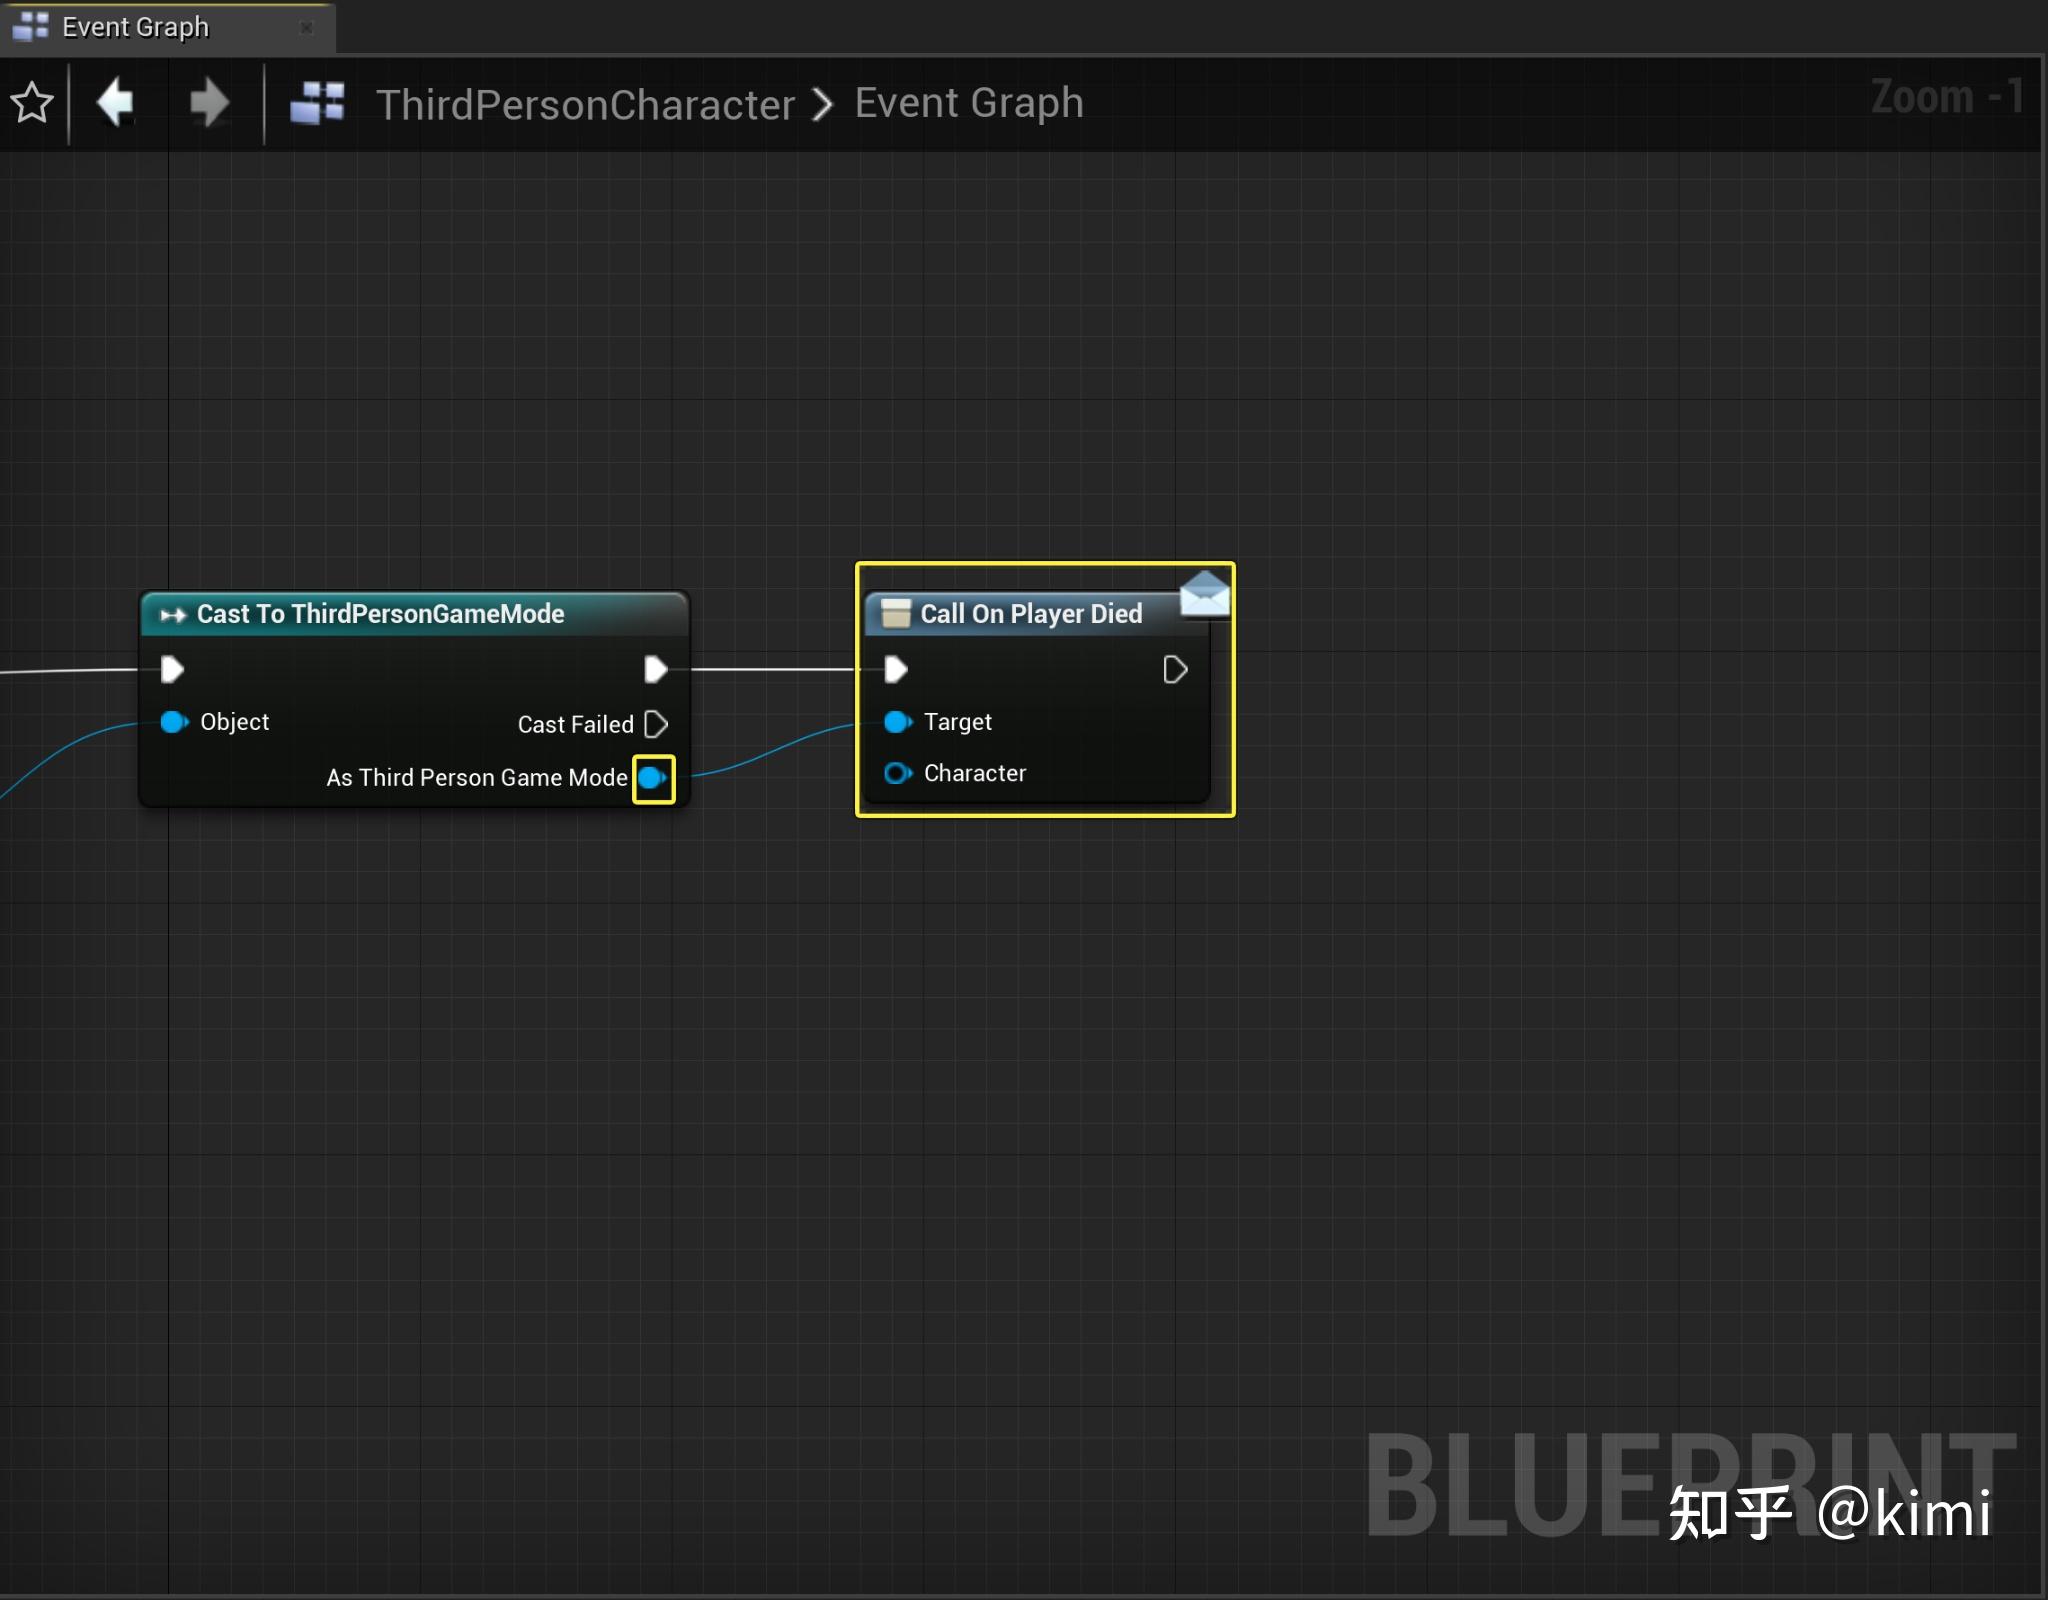Click the back navigation arrow
Image resolution: width=2048 pixels, height=1600 pixels.
(x=114, y=103)
